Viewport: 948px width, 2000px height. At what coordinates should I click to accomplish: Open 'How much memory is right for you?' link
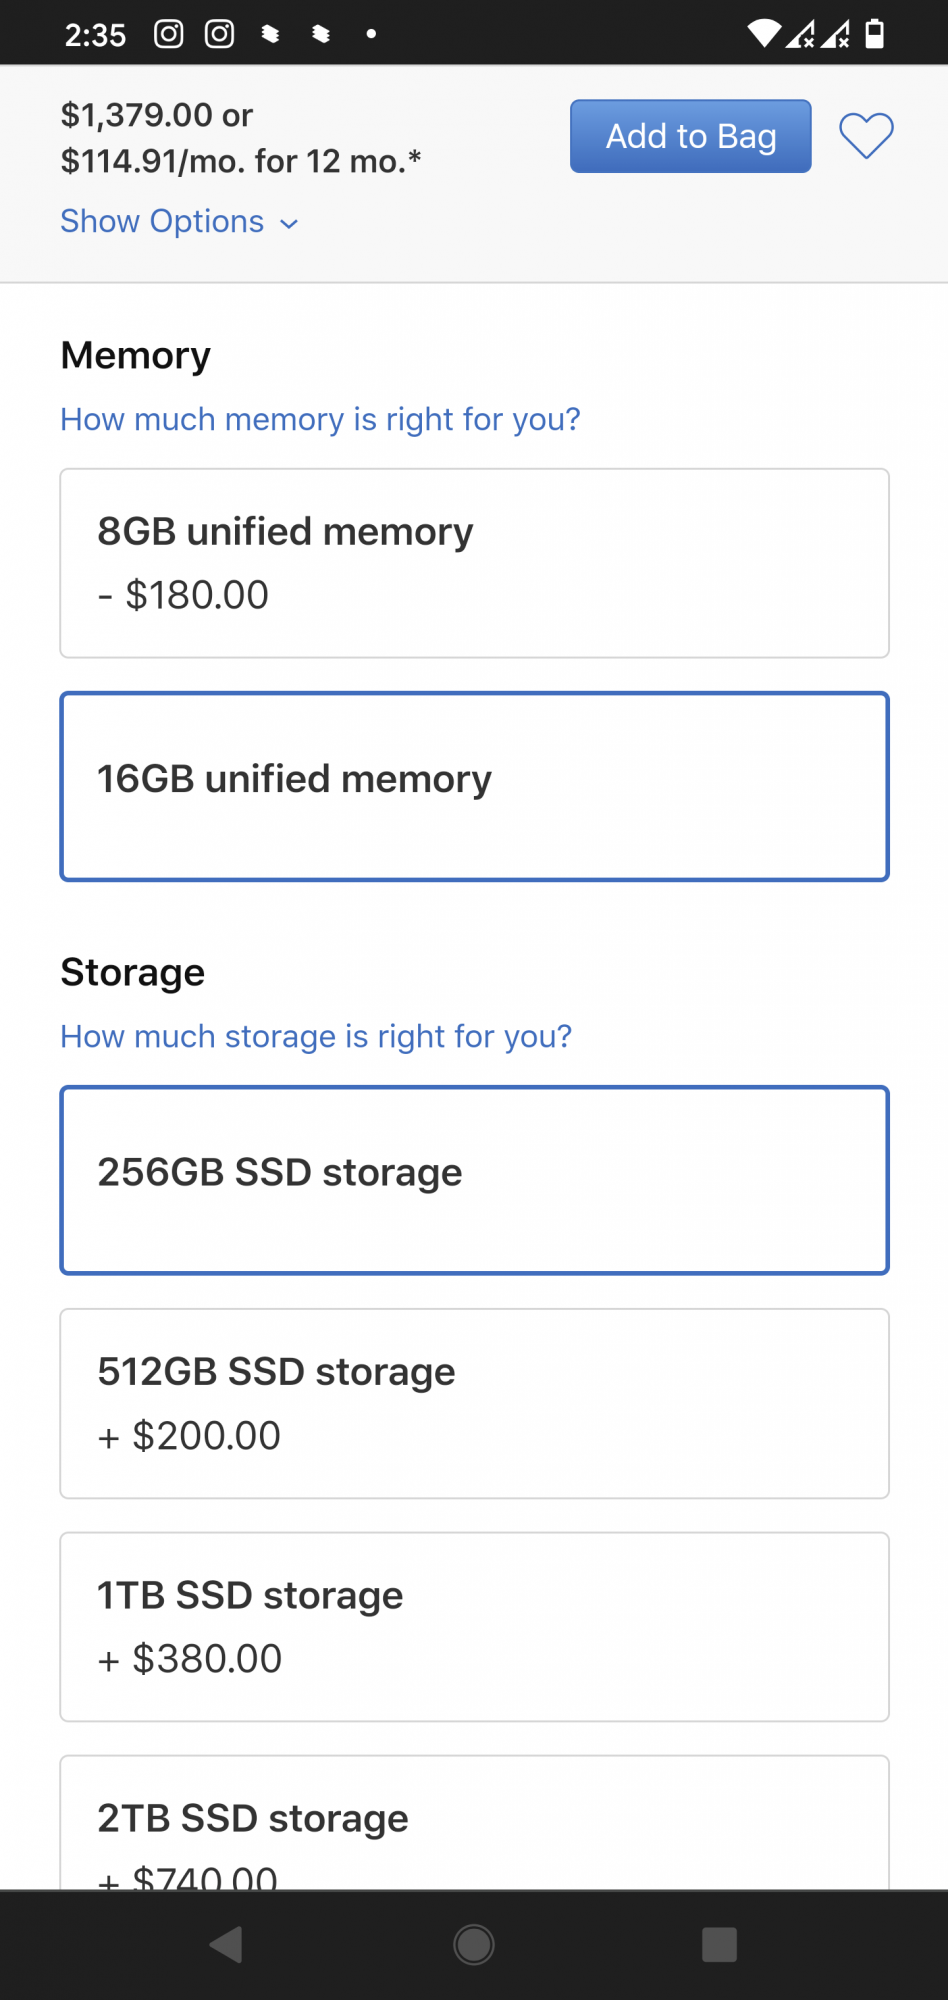[320, 419]
